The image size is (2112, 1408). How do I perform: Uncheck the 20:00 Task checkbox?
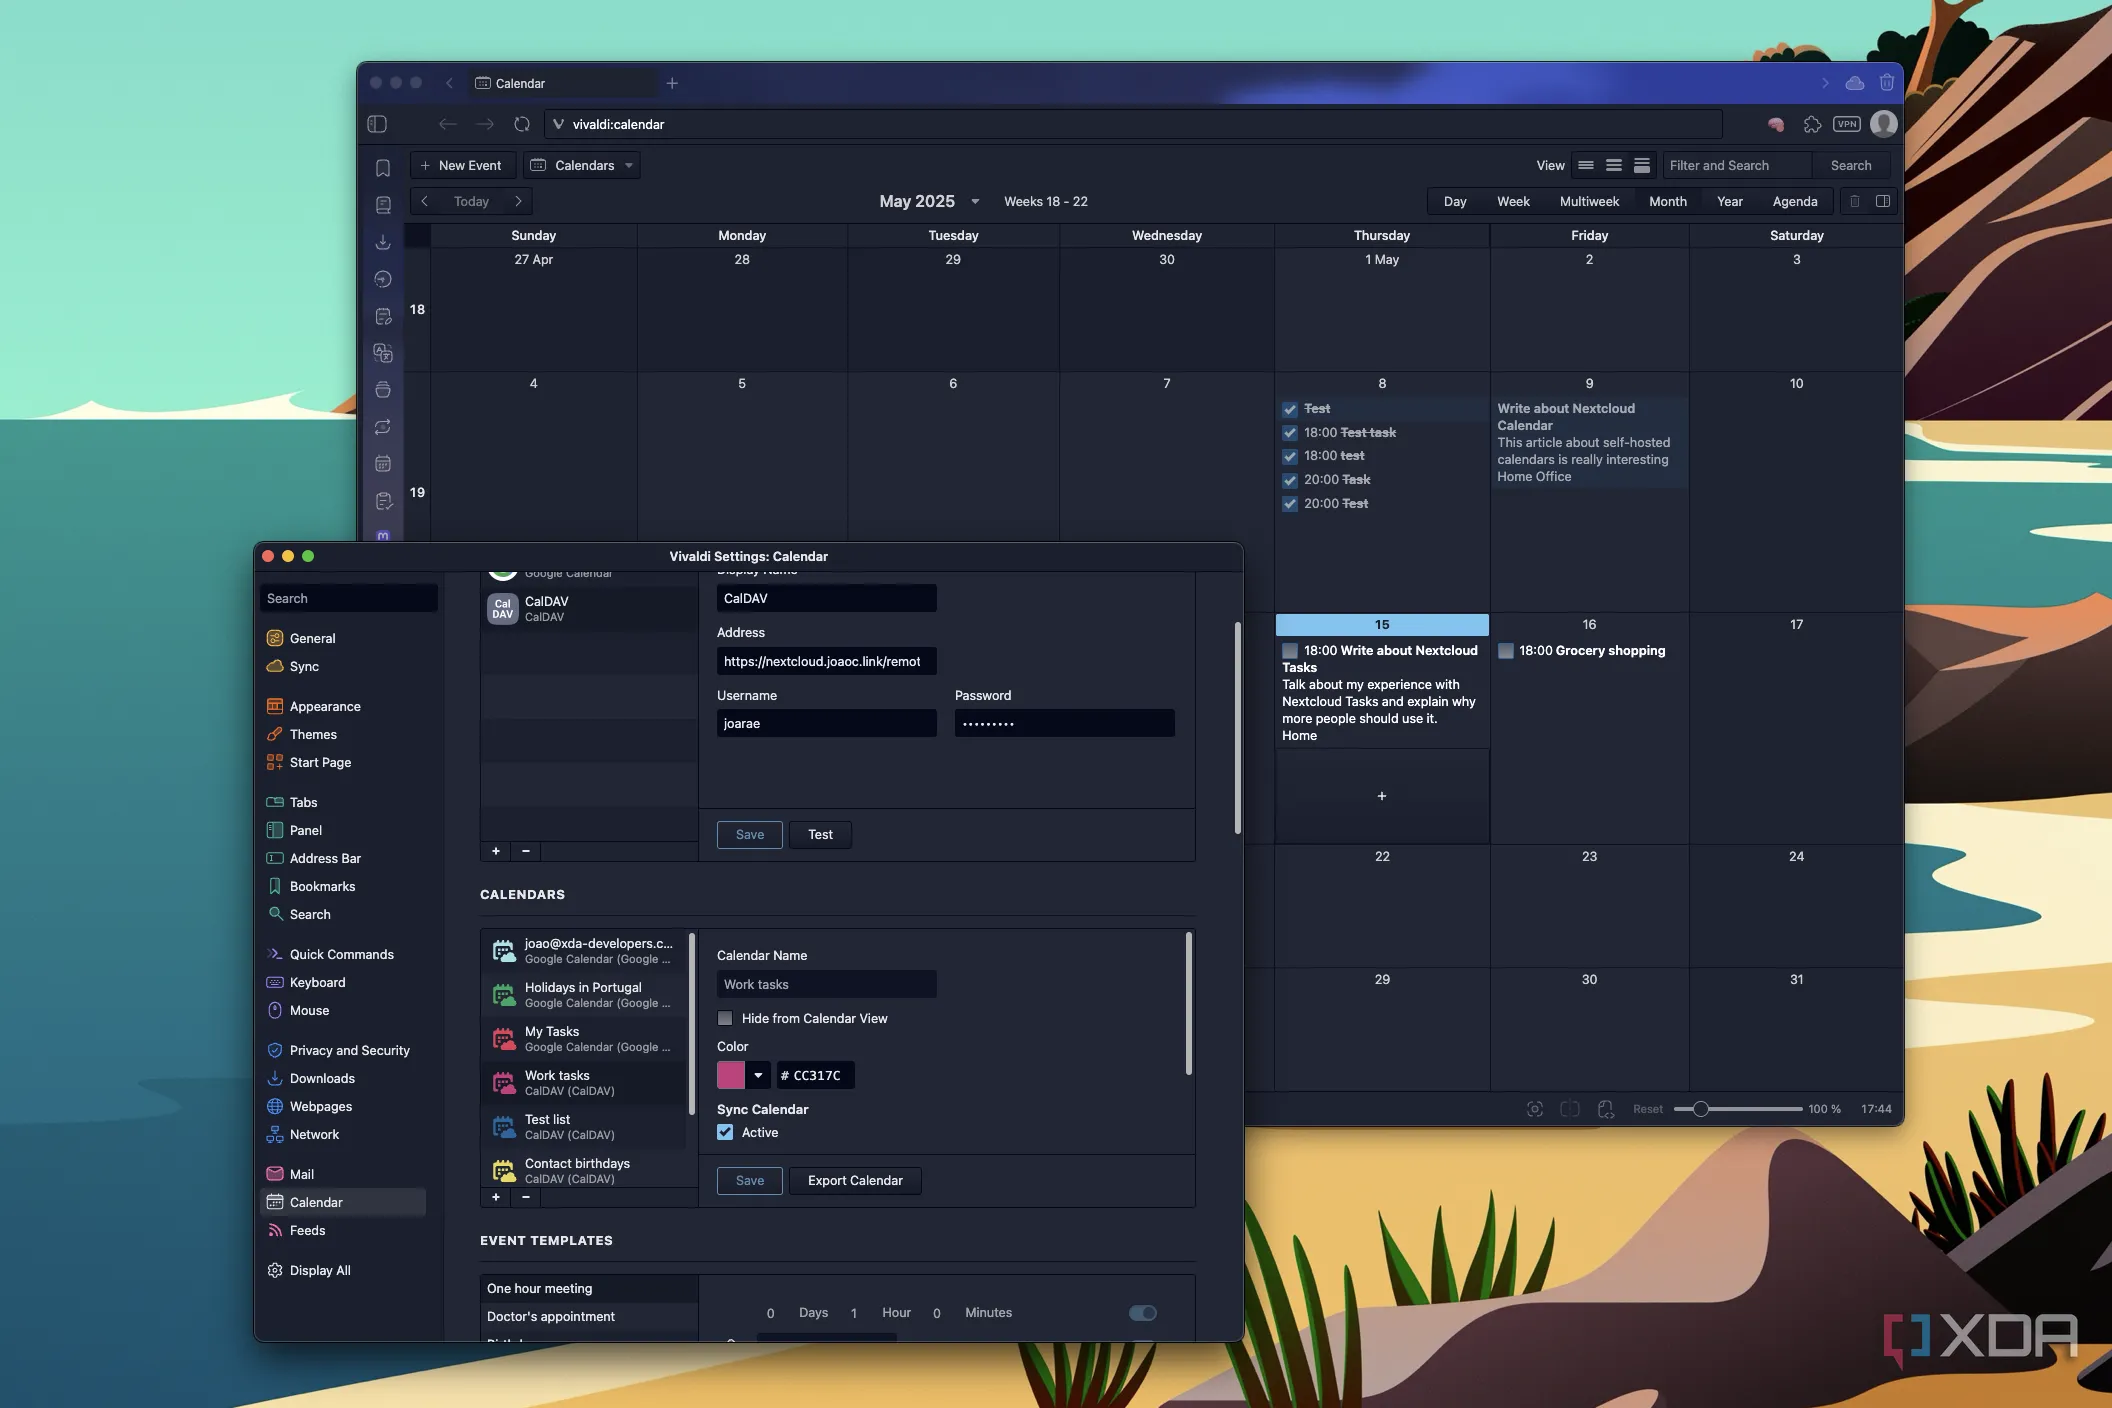1290,480
